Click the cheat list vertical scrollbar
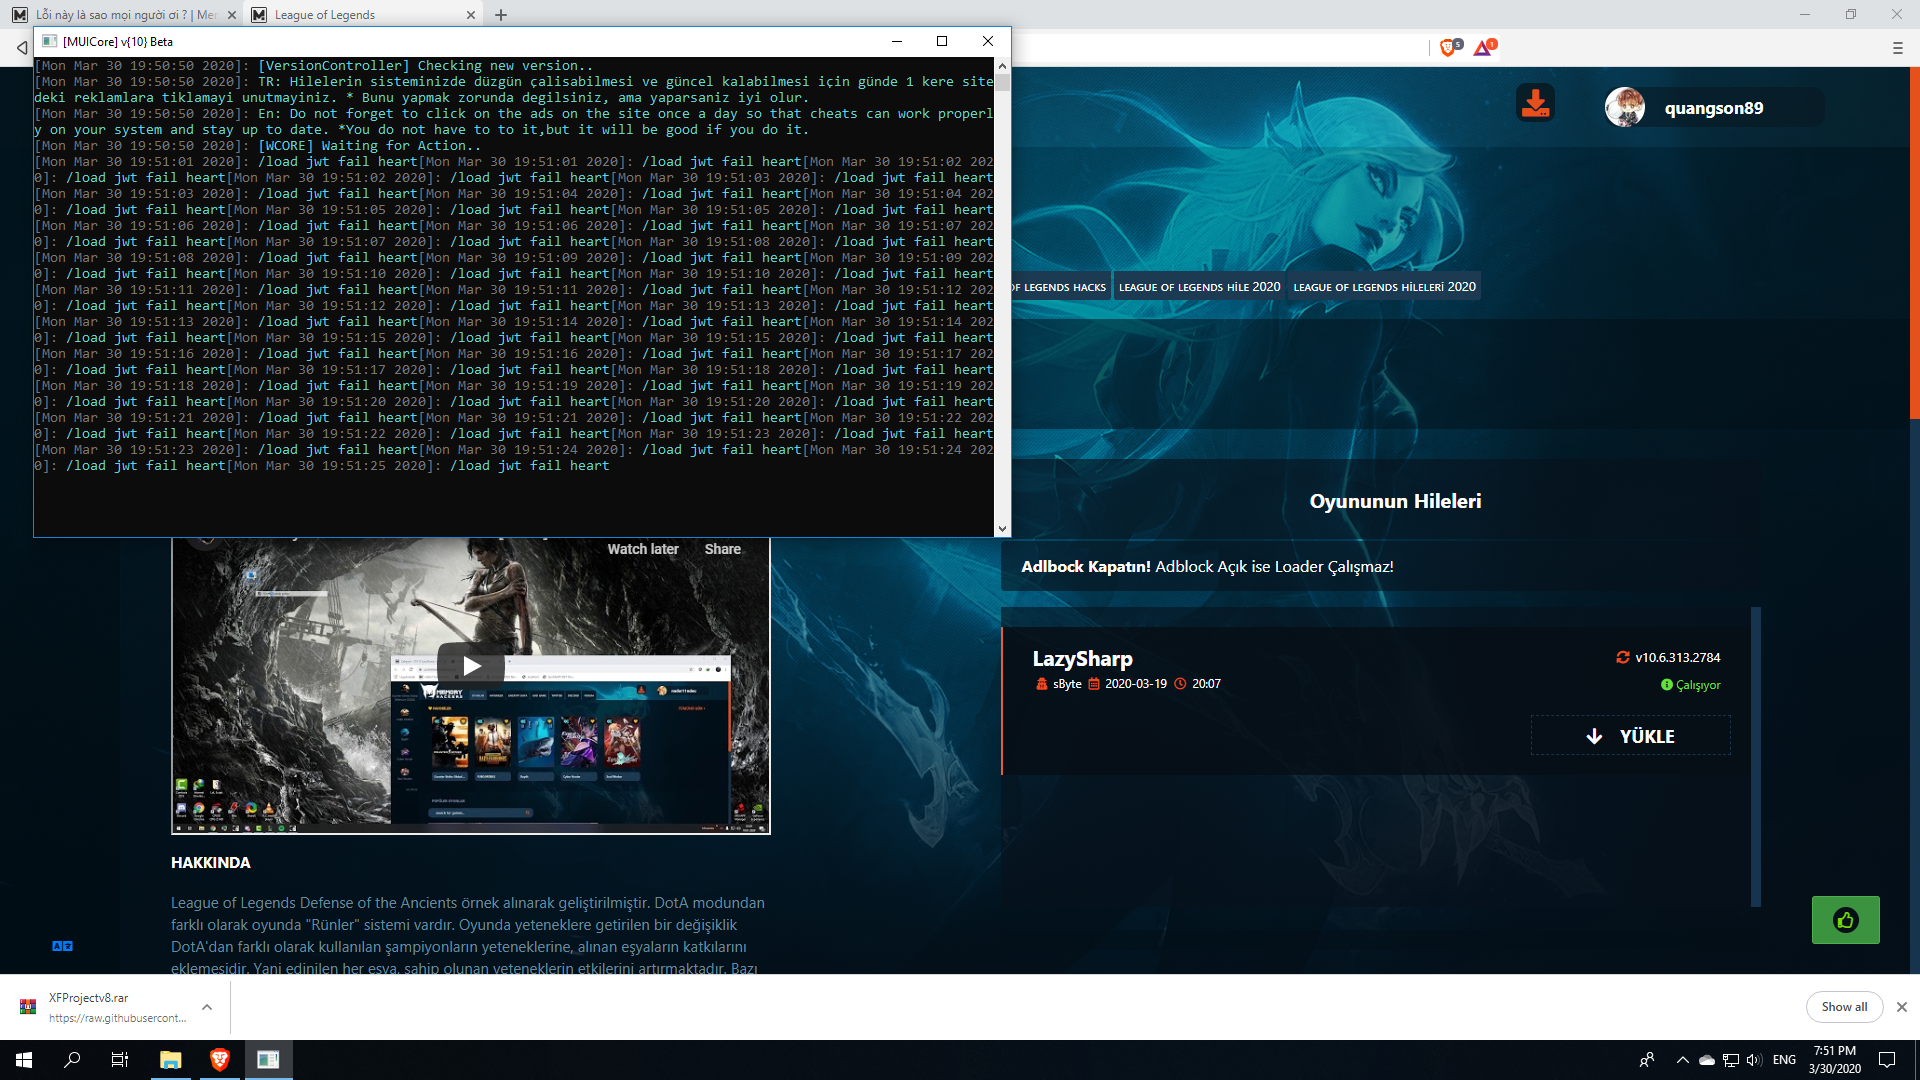This screenshot has width=1920, height=1080. point(1755,756)
